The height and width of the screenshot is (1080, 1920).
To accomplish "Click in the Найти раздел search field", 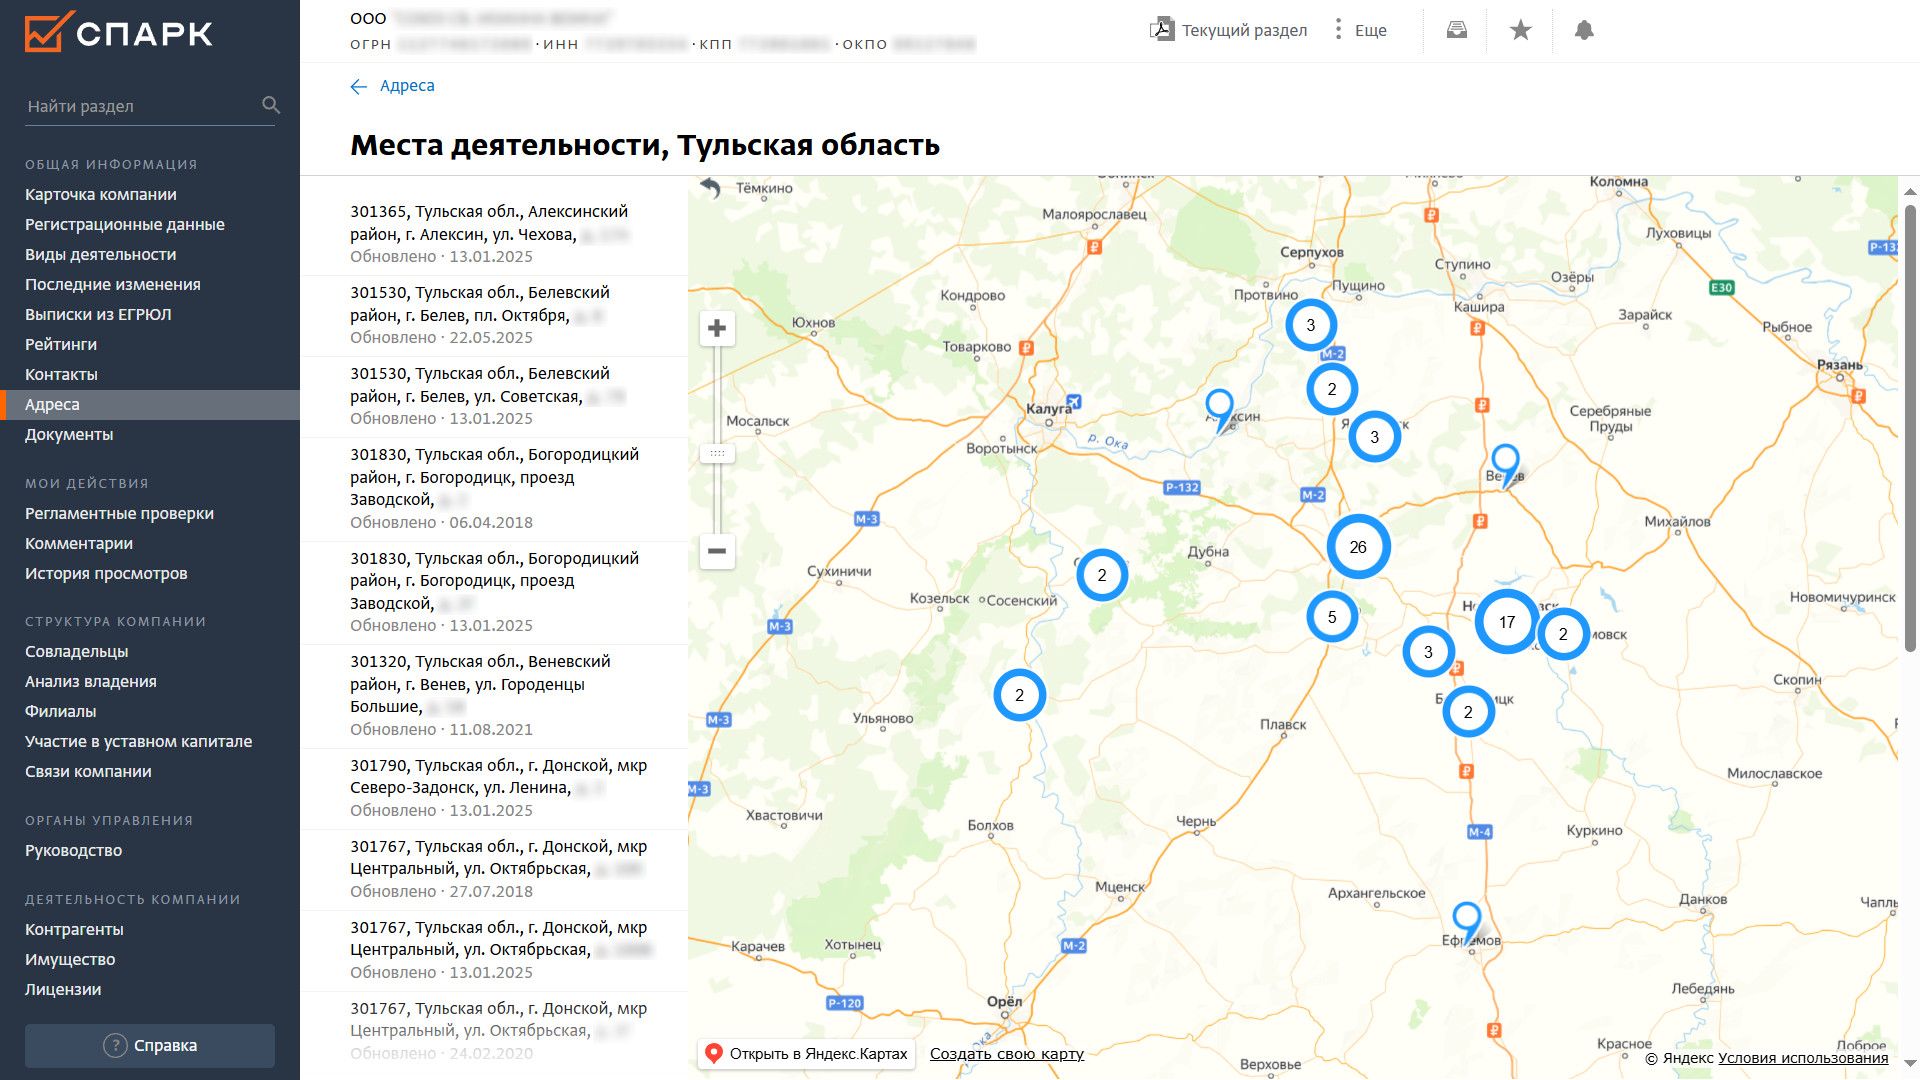I will pos(140,106).
